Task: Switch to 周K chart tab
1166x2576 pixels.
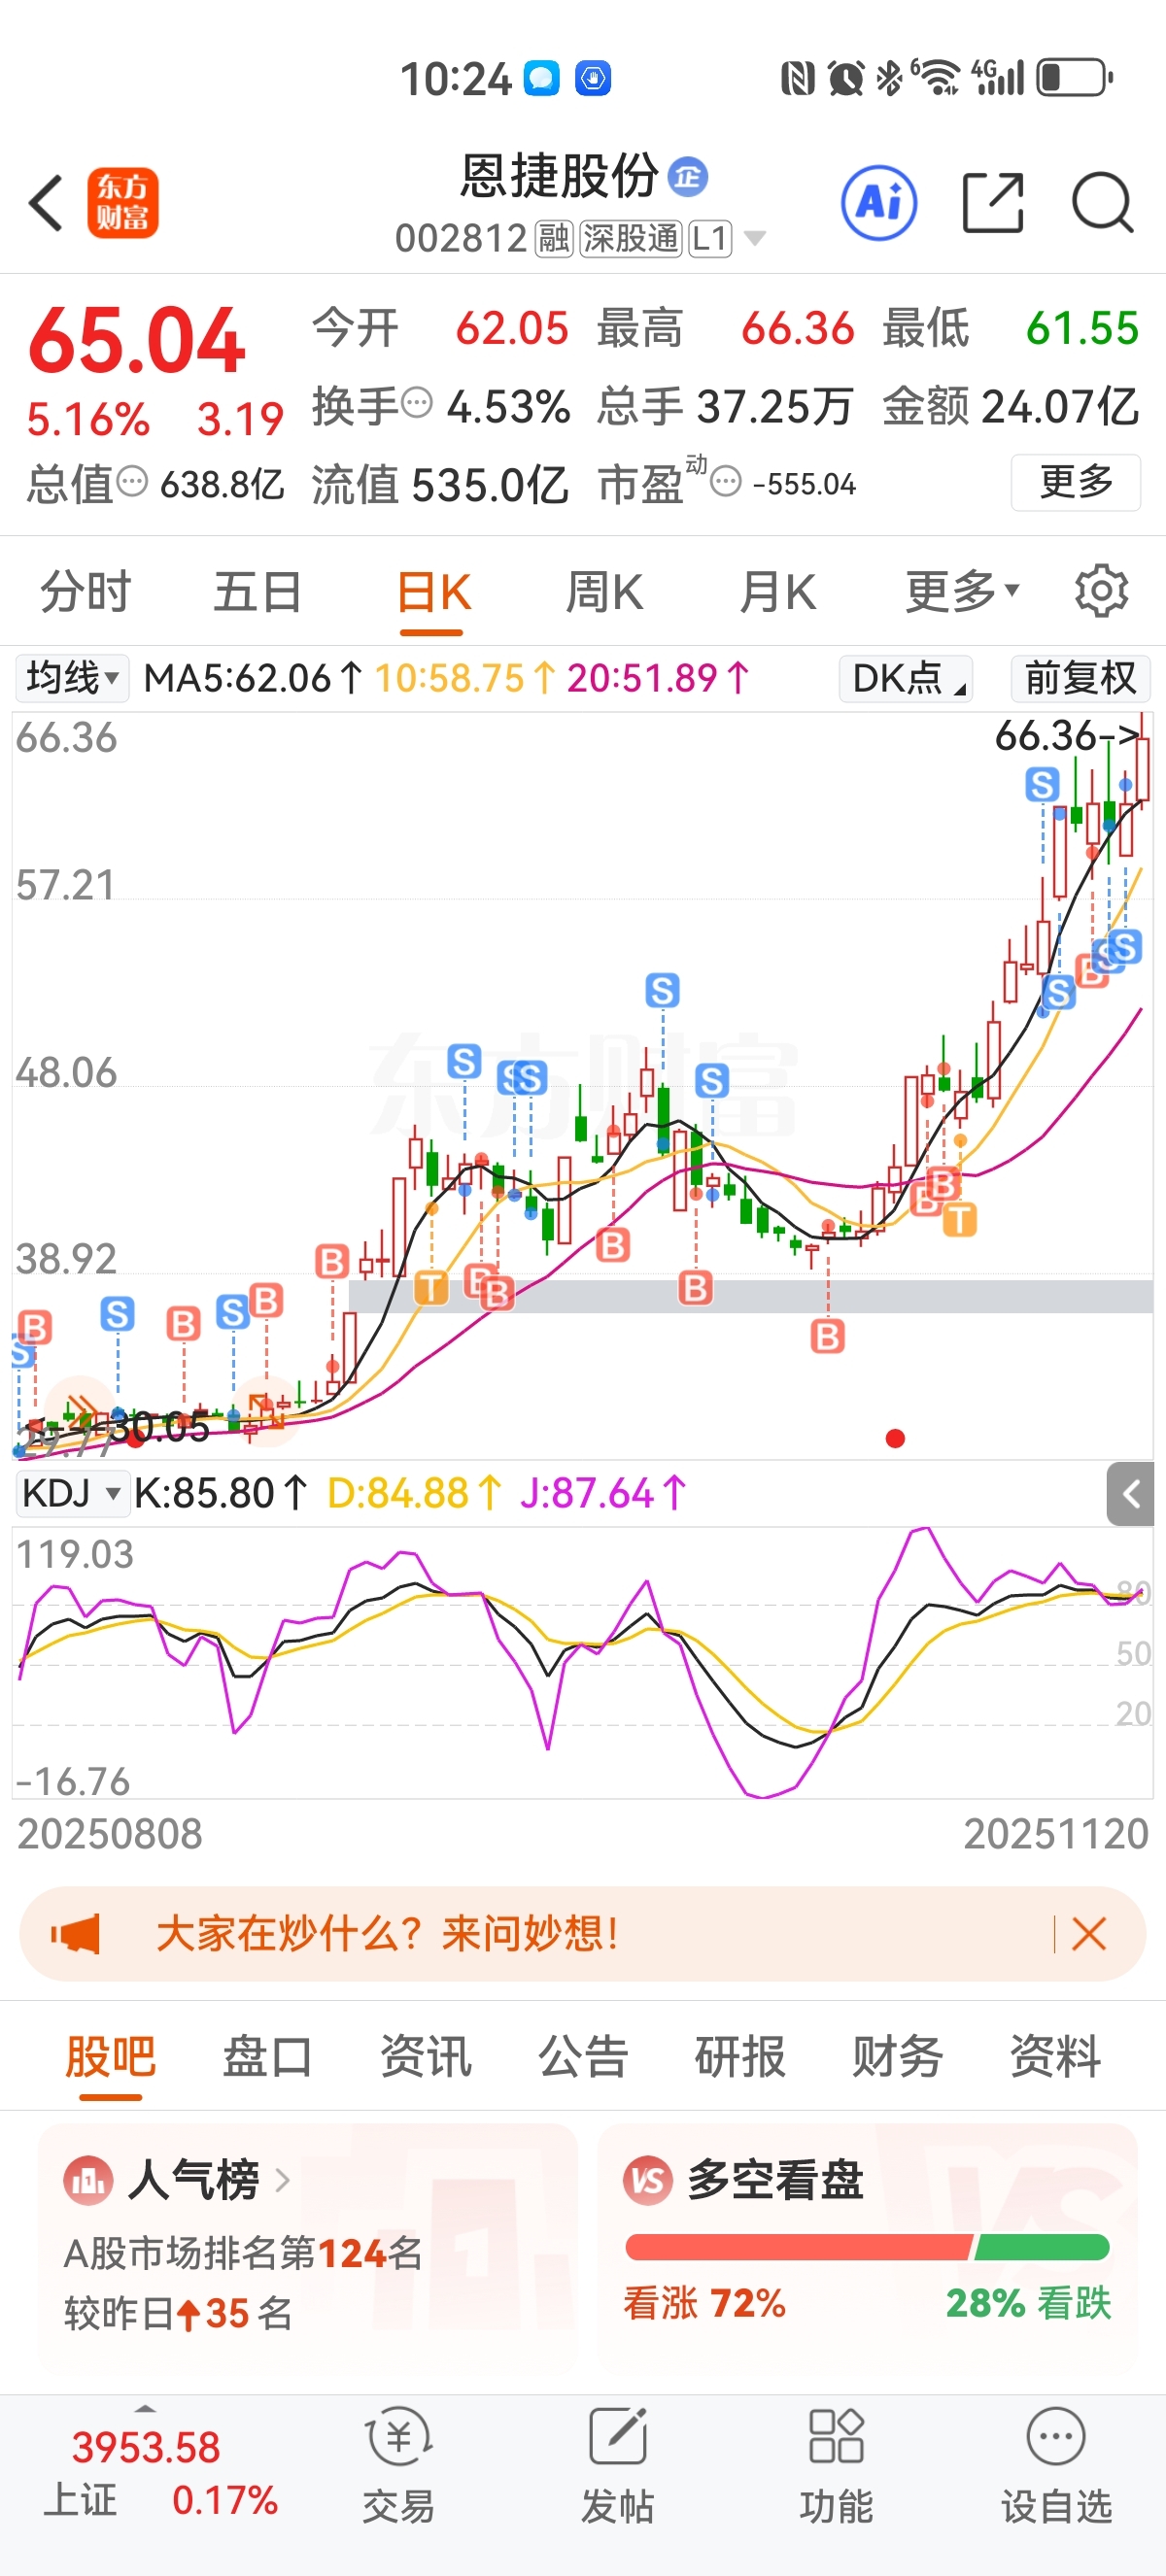Action: (604, 591)
